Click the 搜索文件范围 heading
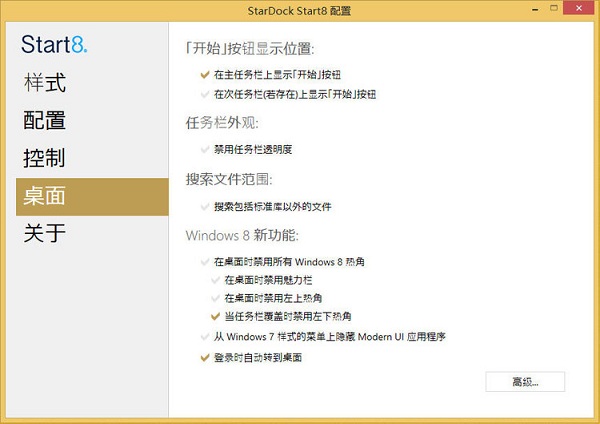 [229, 179]
